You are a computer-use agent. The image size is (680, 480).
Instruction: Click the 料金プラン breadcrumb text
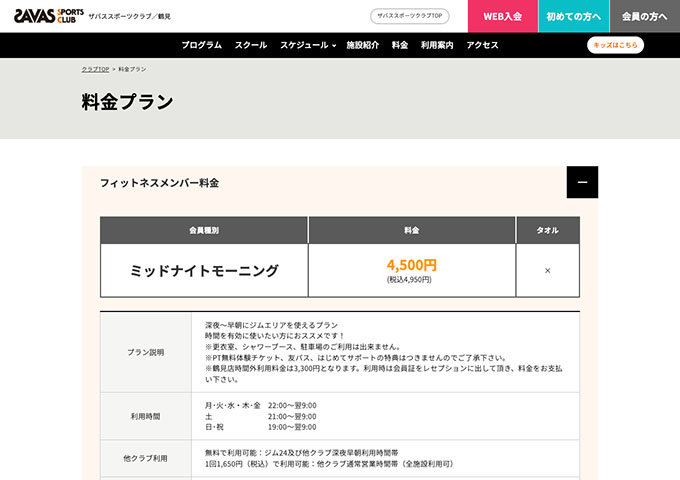coord(132,69)
